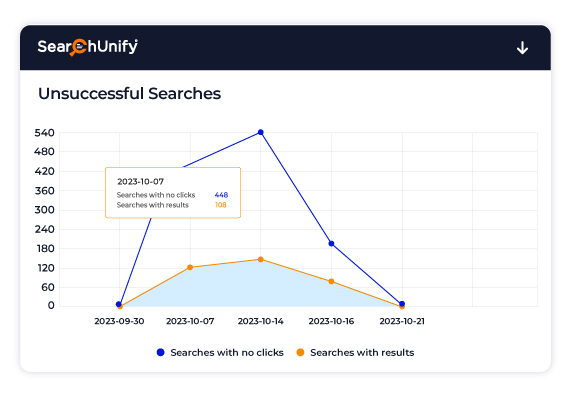
Task: Click the blue data point at 2023-09-30
Action: pyautogui.click(x=119, y=304)
